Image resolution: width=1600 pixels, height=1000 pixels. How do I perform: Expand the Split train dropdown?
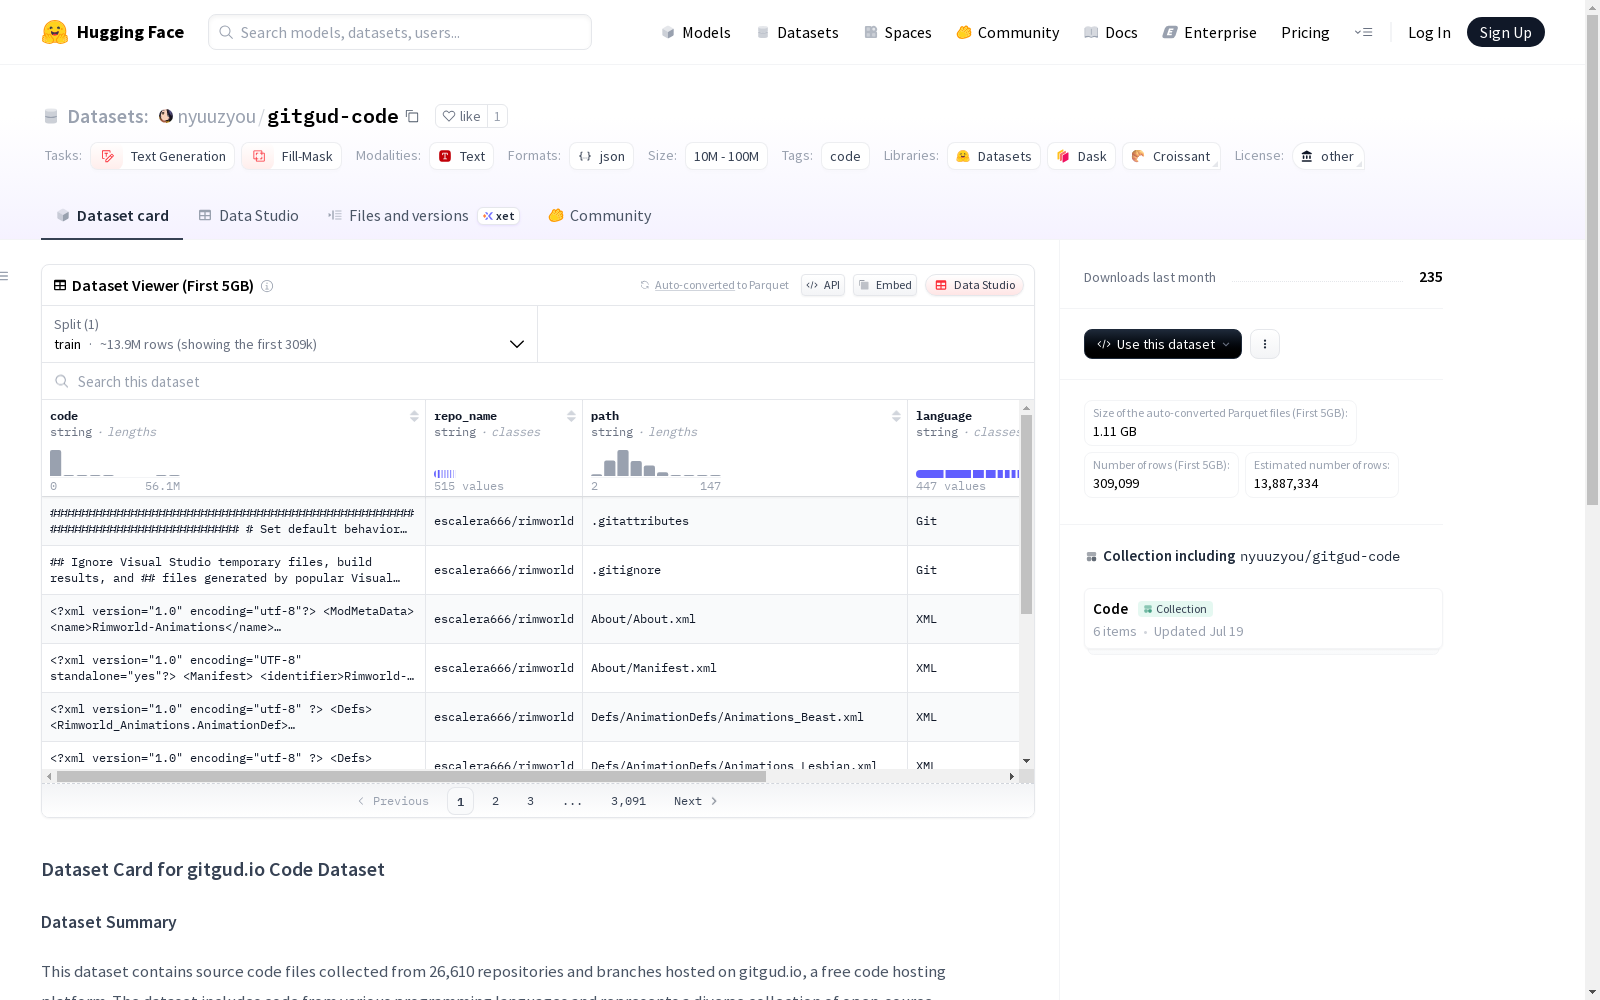tap(290, 334)
